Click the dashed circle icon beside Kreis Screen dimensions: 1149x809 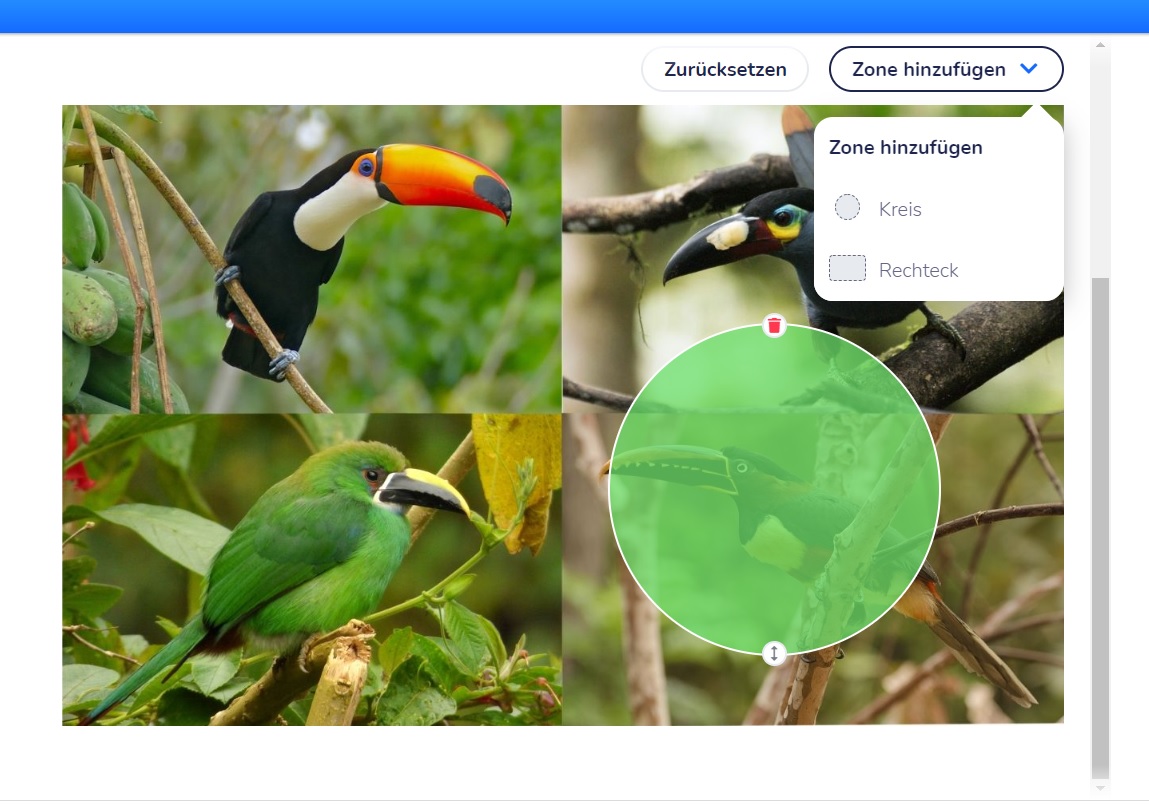(847, 208)
